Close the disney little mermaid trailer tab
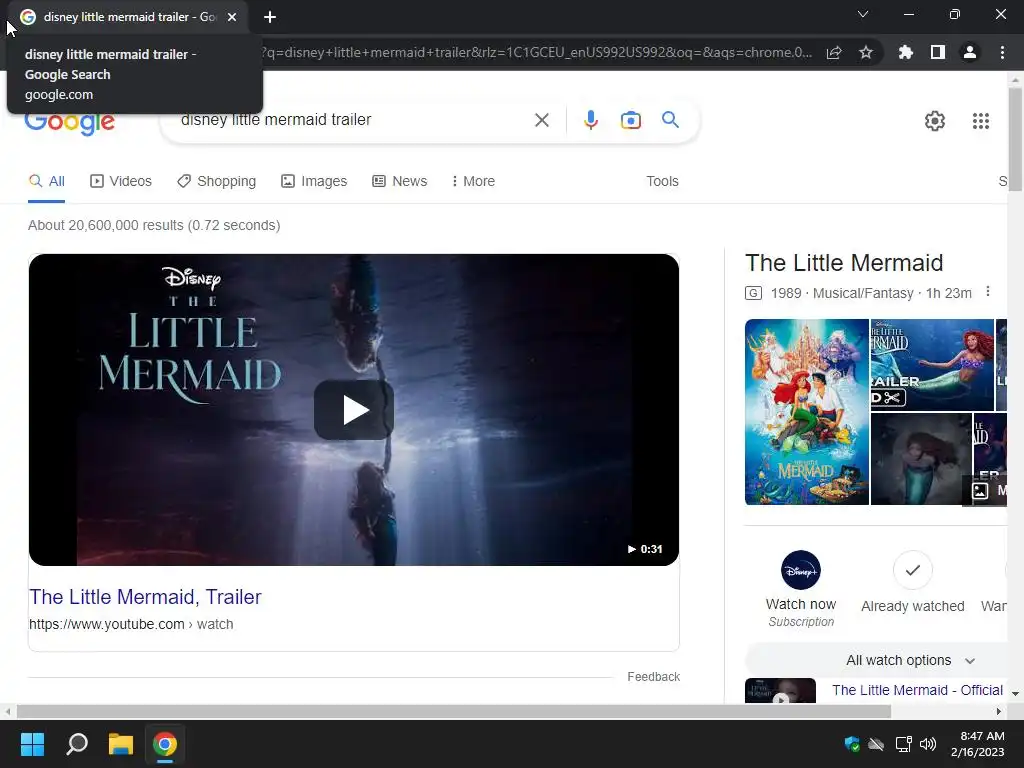This screenshot has height=768, width=1024. [232, 17]
